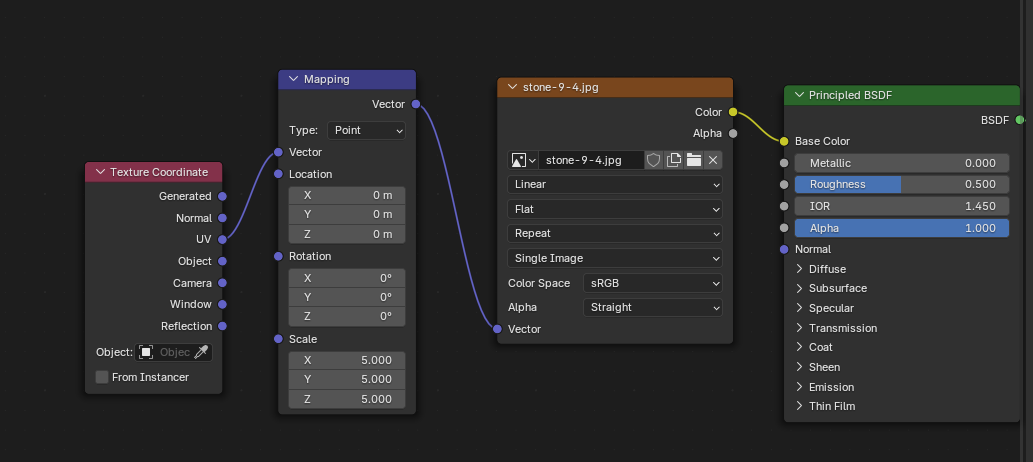Click the Window output socket

click(222, 304)
